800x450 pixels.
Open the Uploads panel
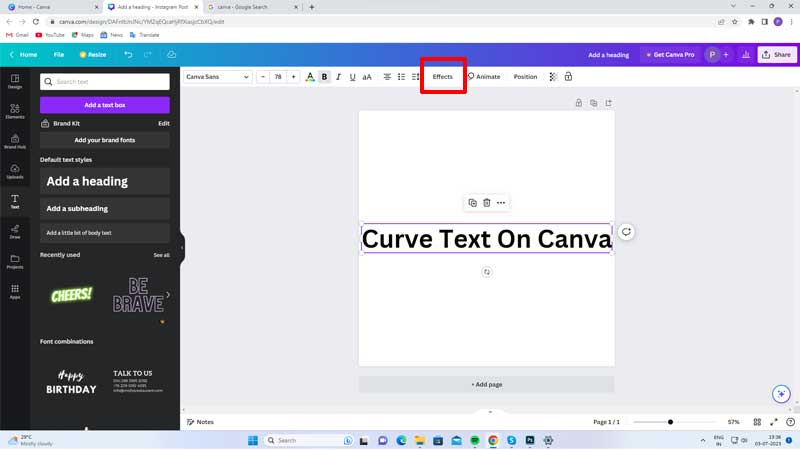click(x=15, y=171)
